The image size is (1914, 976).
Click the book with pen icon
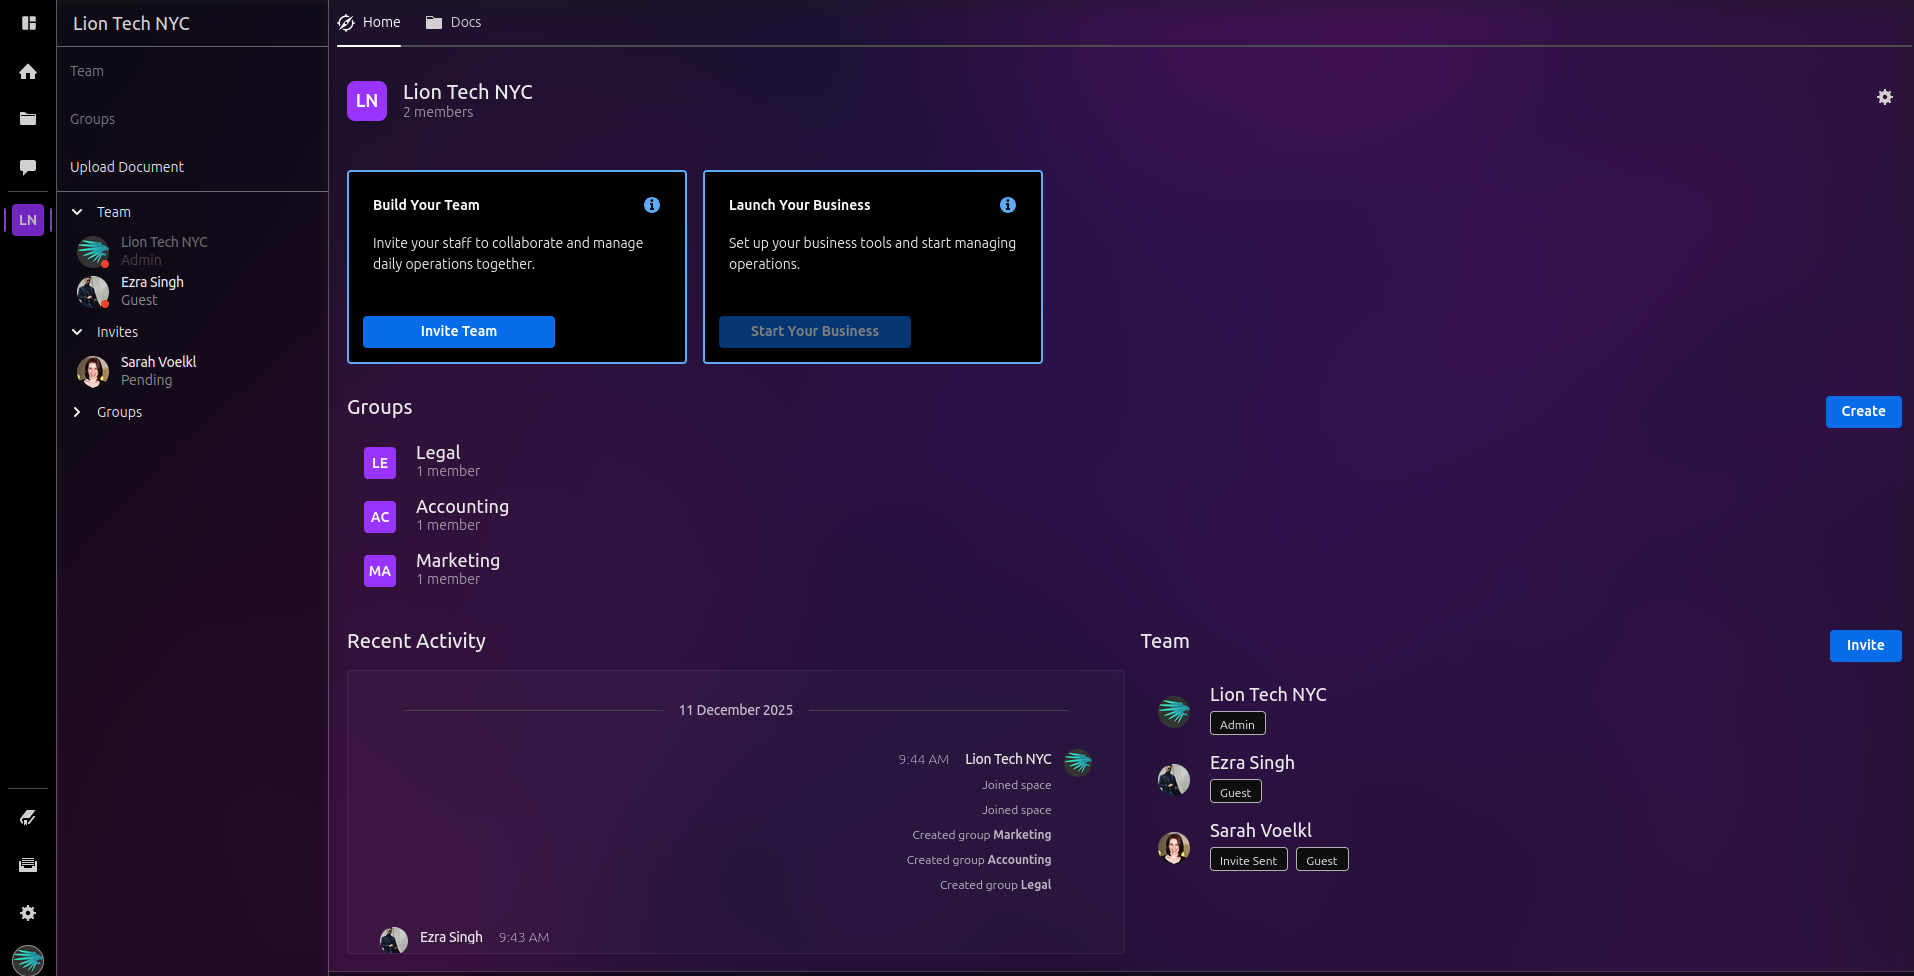click(28, 817)
